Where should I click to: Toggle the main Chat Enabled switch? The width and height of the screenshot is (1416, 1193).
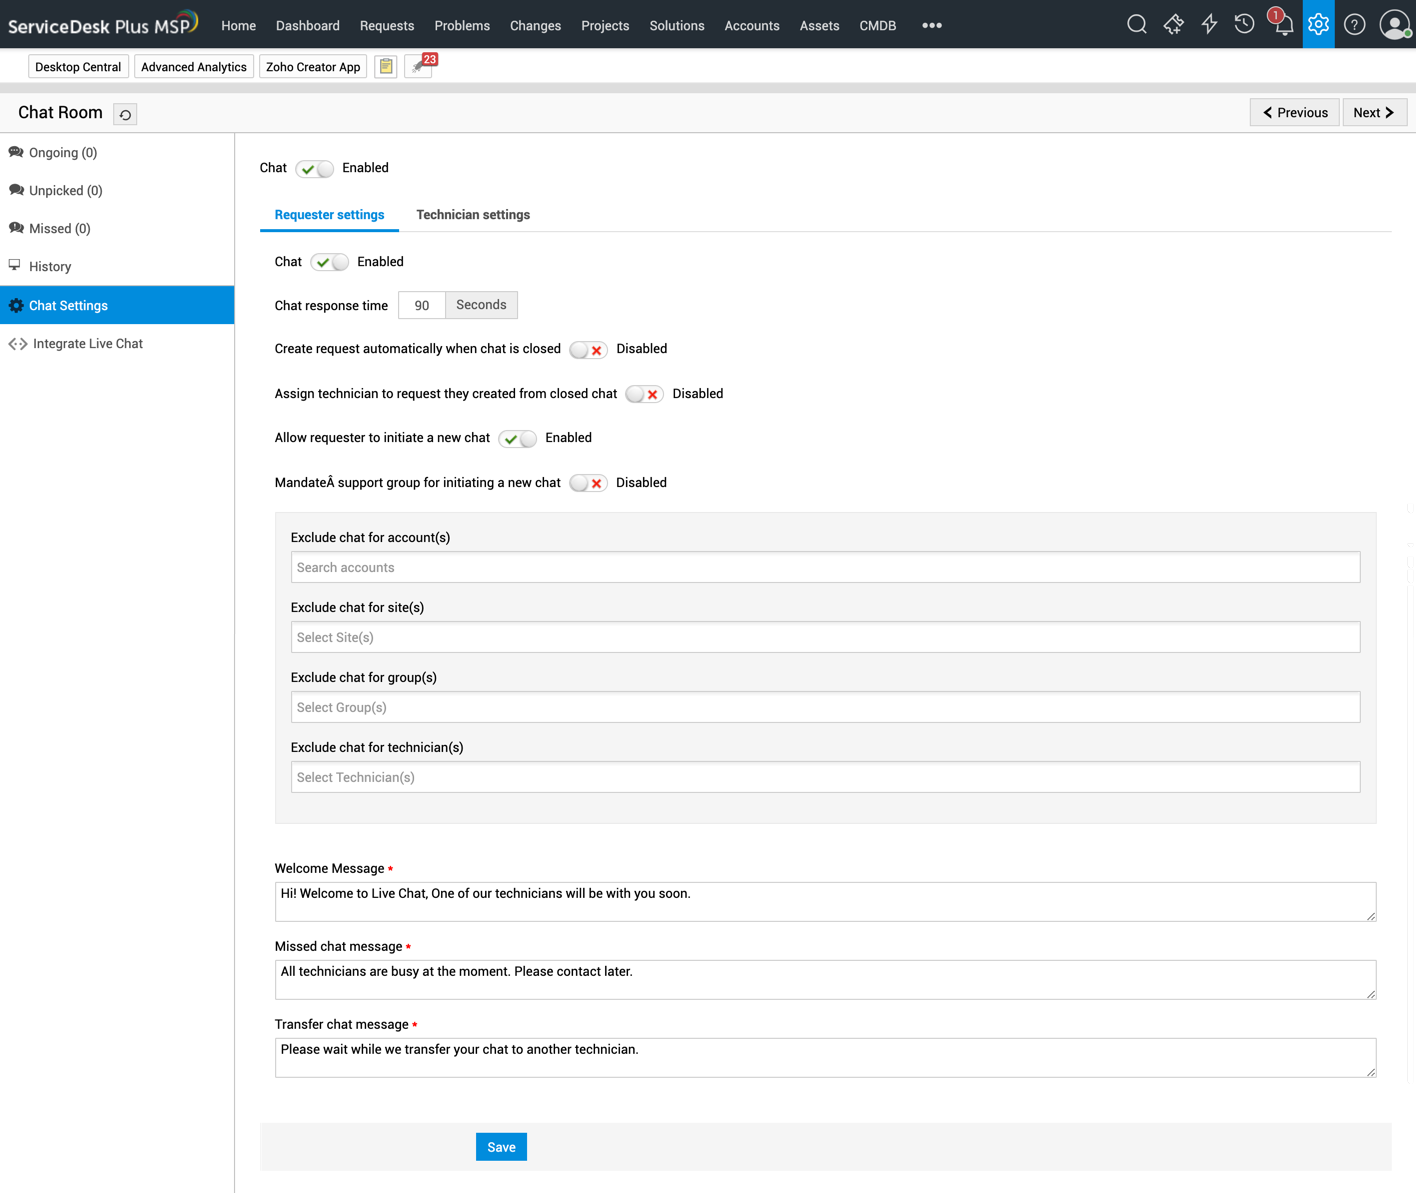tap(314, 169)
